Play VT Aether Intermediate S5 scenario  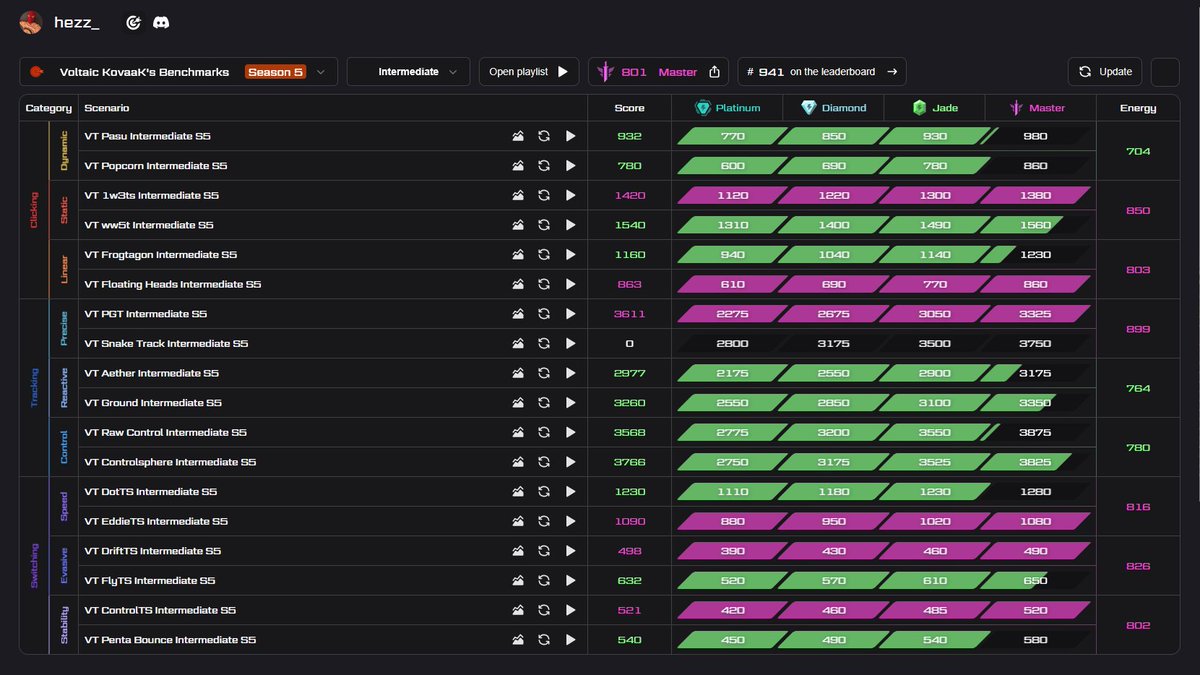point(571,373)
